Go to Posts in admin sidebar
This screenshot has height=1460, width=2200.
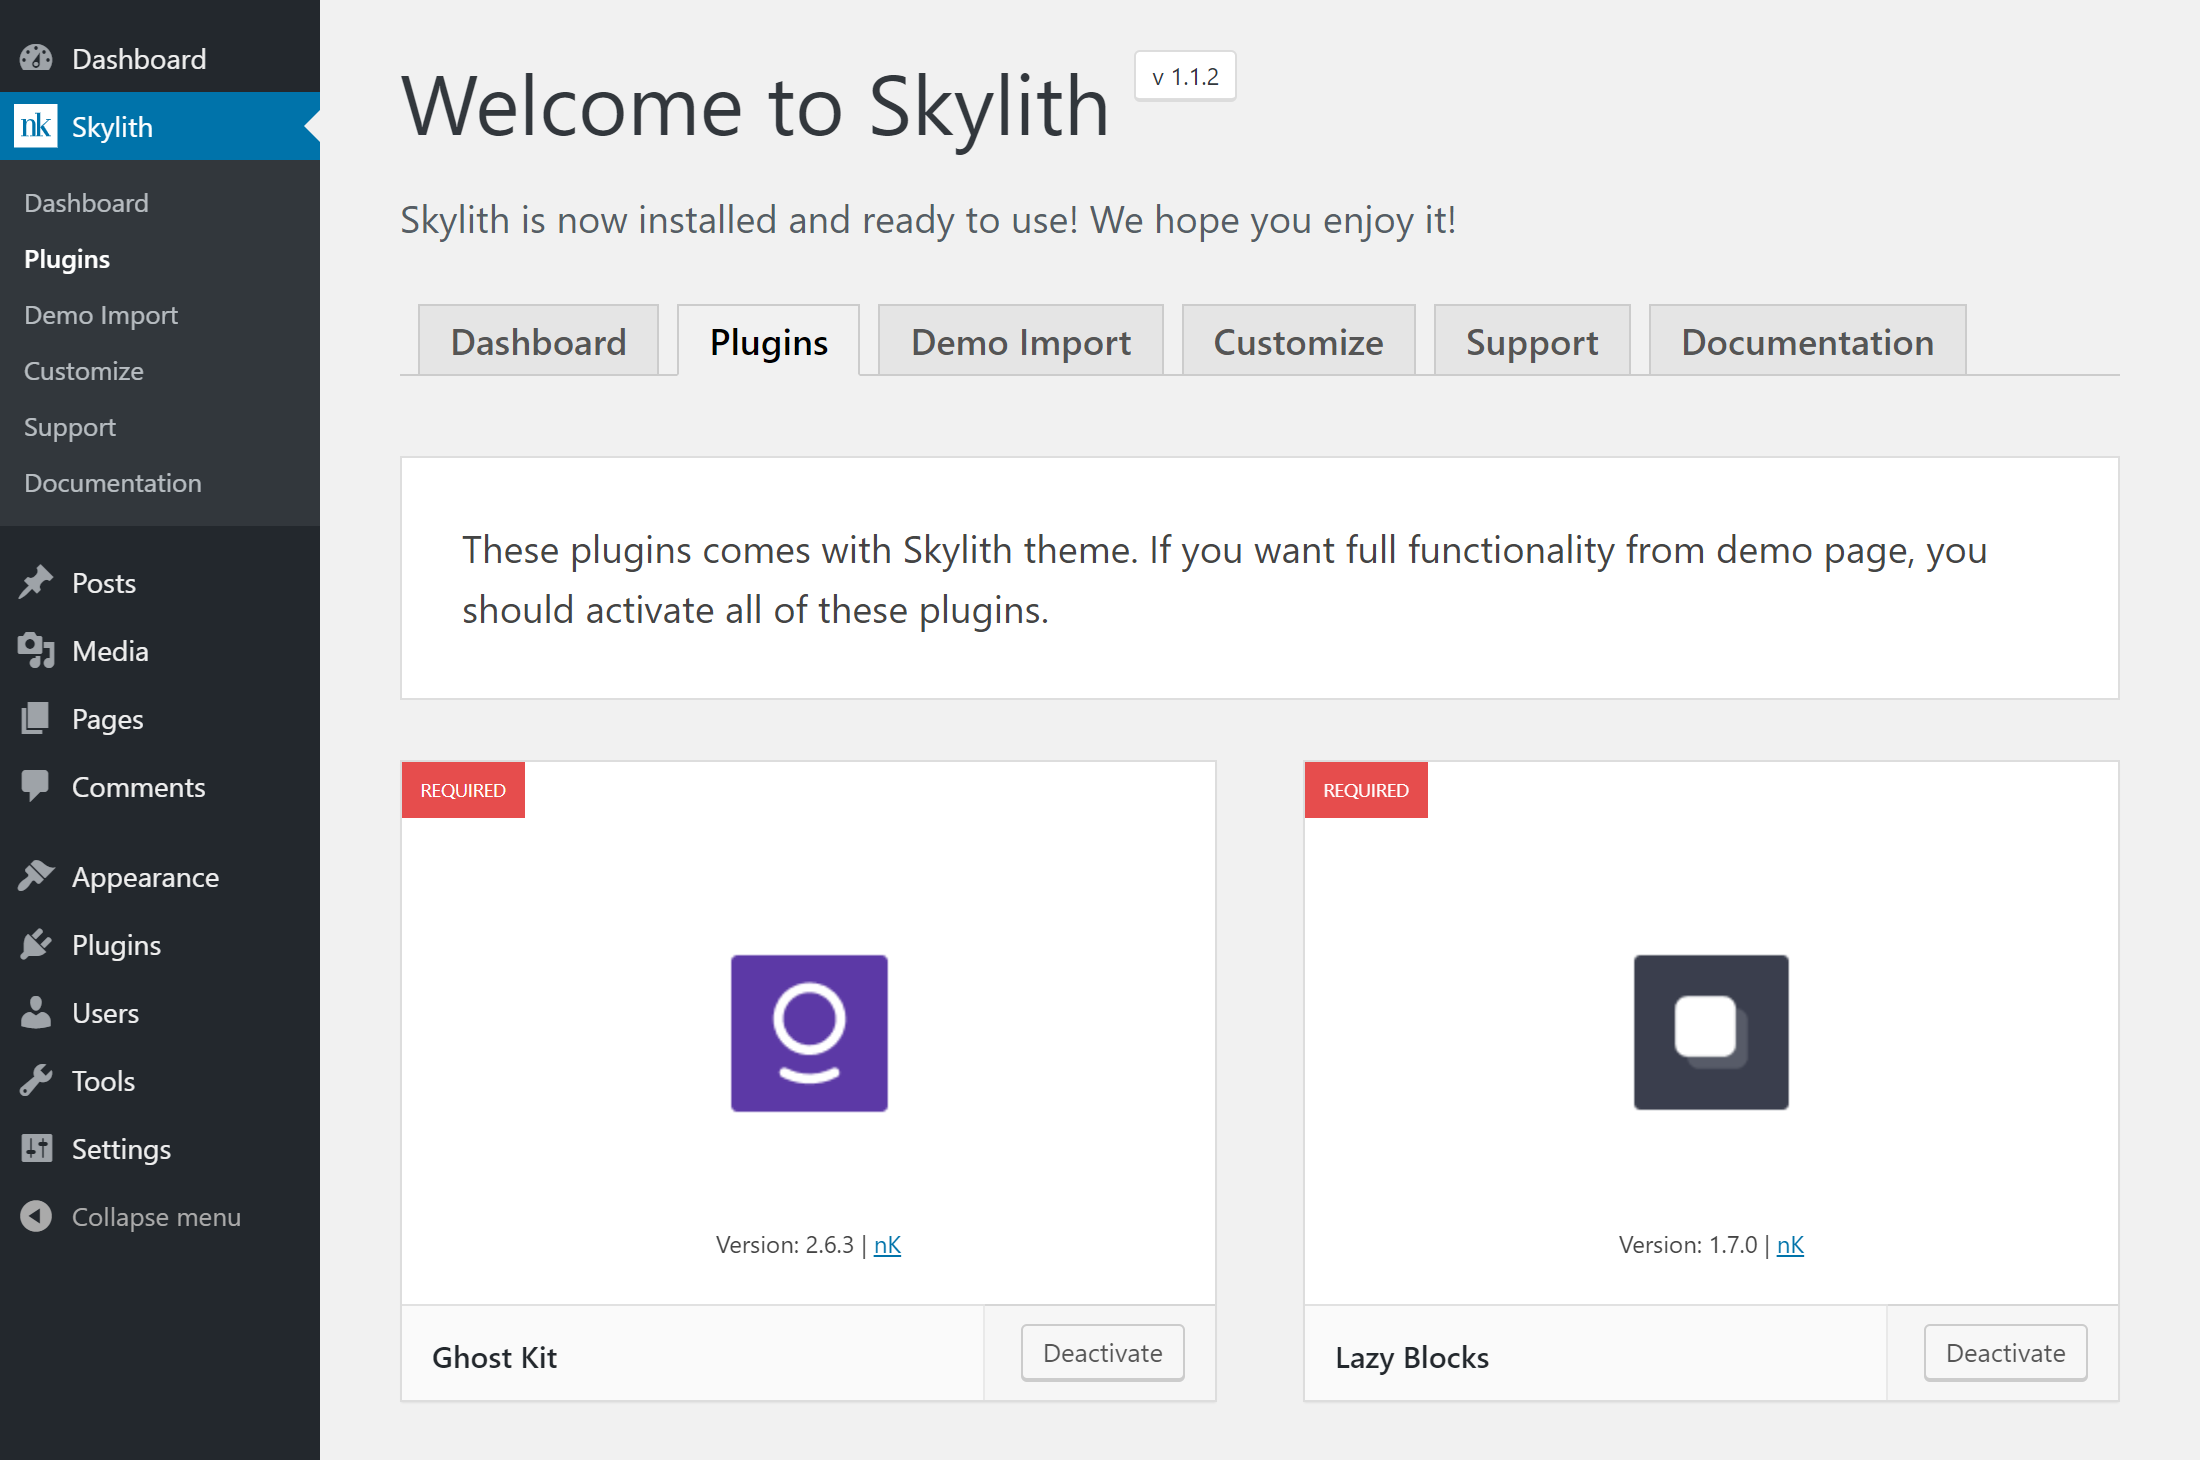(x=160, y=583)
